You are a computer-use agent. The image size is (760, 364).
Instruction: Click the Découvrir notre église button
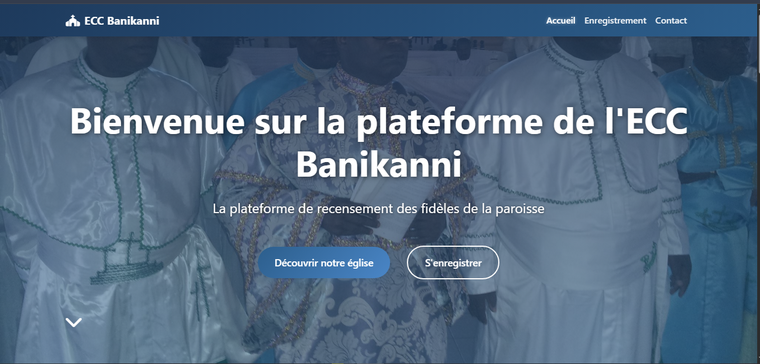pyautogui.click(x=324, y=263)
